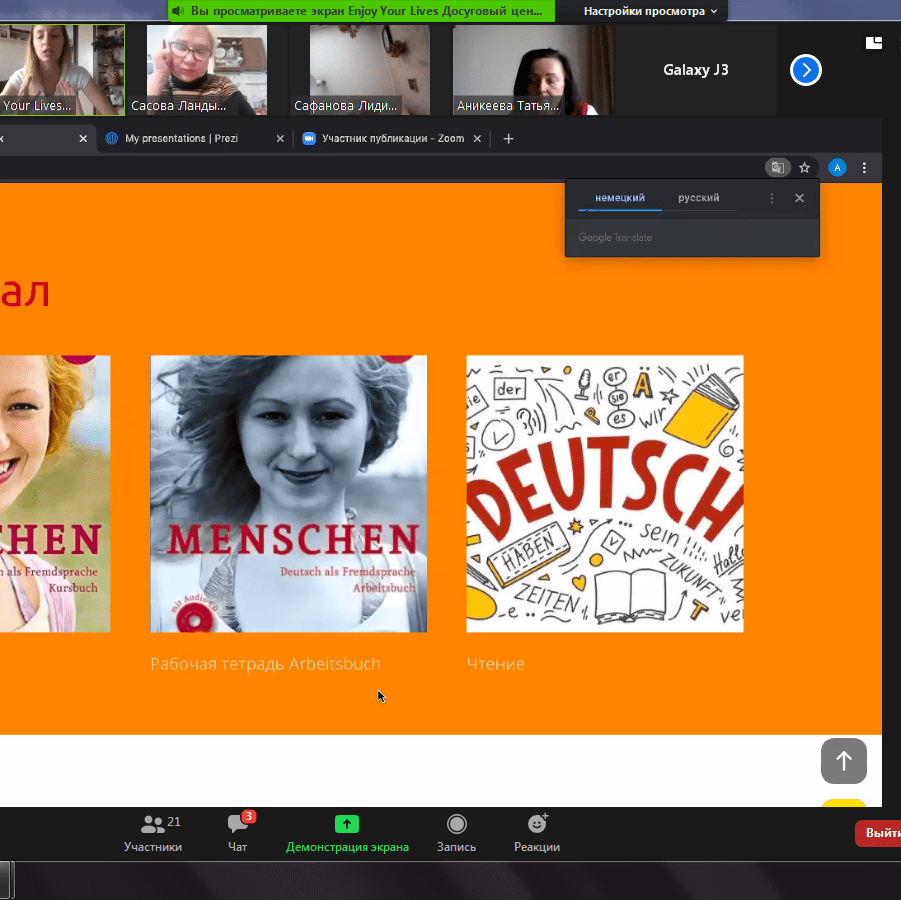Image resolution: width=901 pixels, height=900 pixels.
Task: Leave meeting with Выйти button
Action: click(x=879, y=833)
